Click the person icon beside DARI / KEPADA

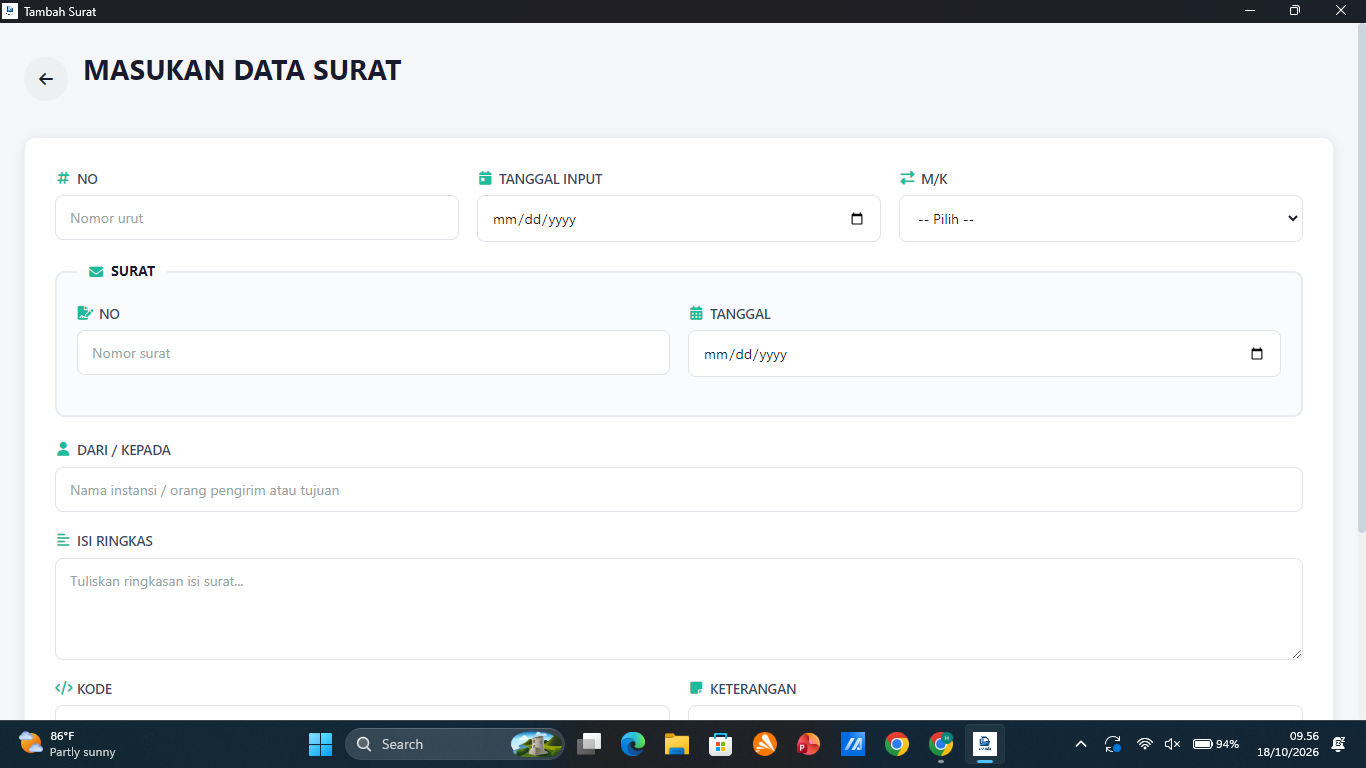coord(63,449)
